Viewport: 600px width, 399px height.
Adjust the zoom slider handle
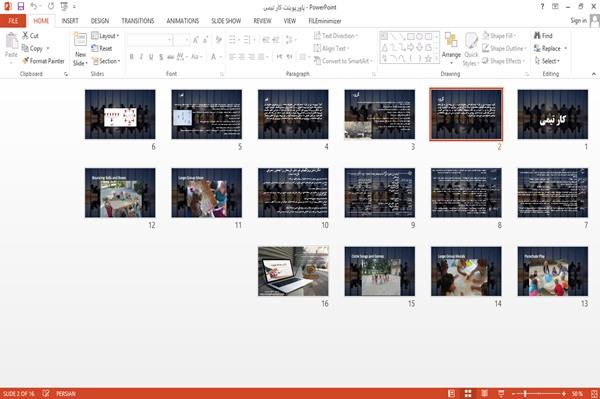coord(525,393)
